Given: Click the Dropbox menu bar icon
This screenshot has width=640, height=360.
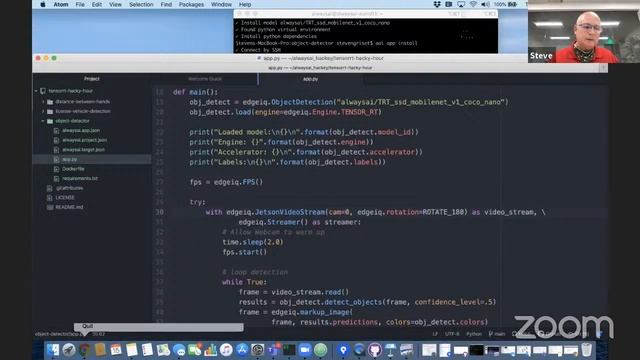Looking at the screenshot, I should coord(437,4).
